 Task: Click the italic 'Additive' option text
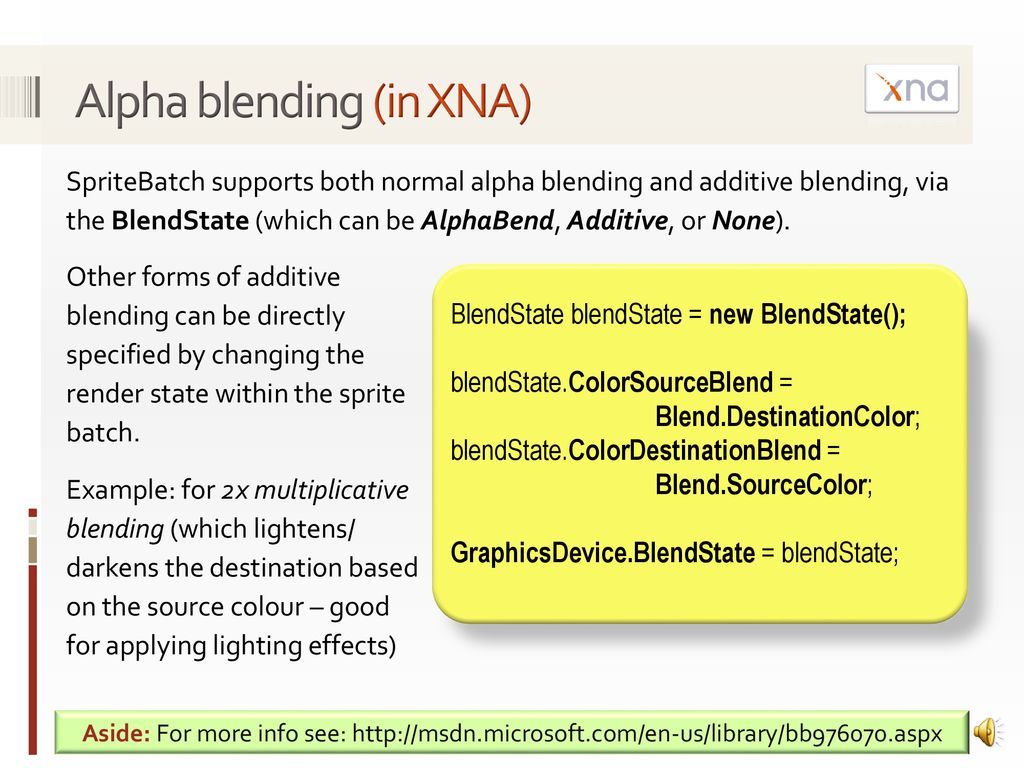point(617,221)
